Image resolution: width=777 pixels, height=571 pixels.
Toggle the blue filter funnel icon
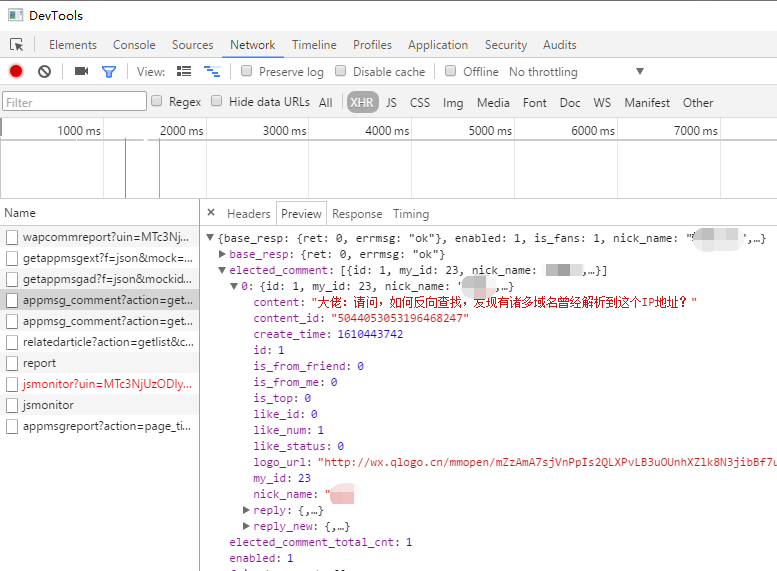pyautogui.click(x=109, y=72)
